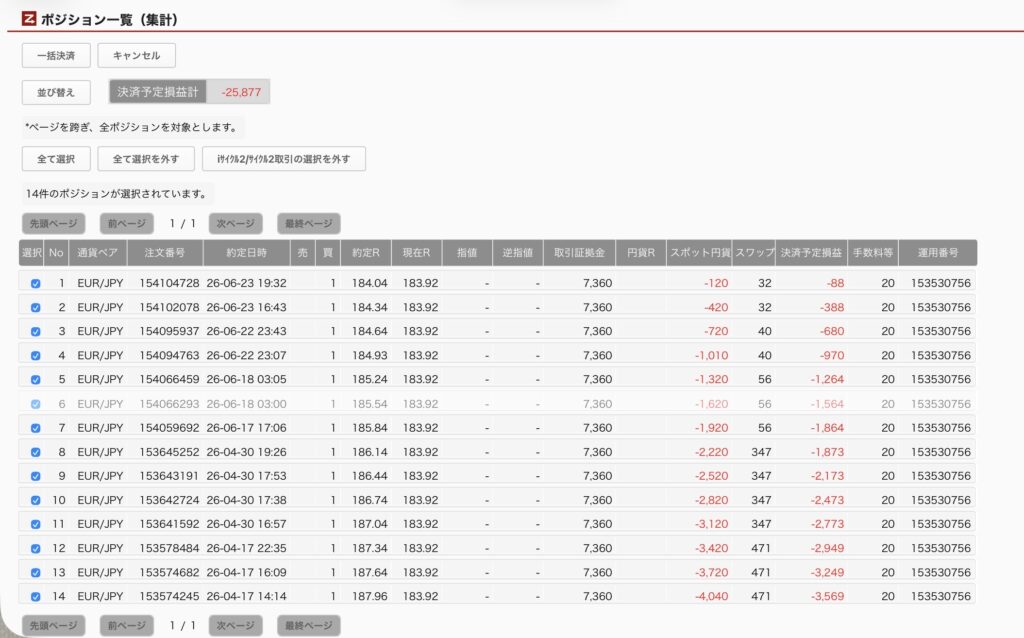The image size is (1024, 638).
Task: Go to 先頭ページ using top pager
Action: [x=54, y=223]
